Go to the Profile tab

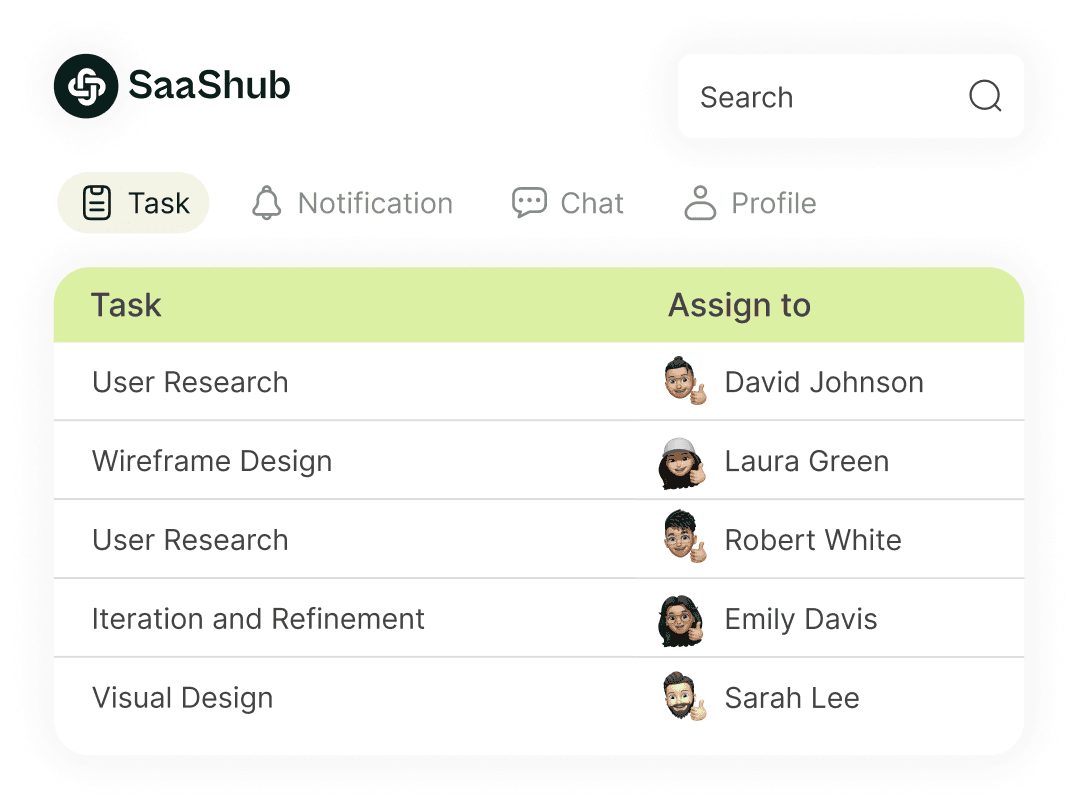pos(773,203)
